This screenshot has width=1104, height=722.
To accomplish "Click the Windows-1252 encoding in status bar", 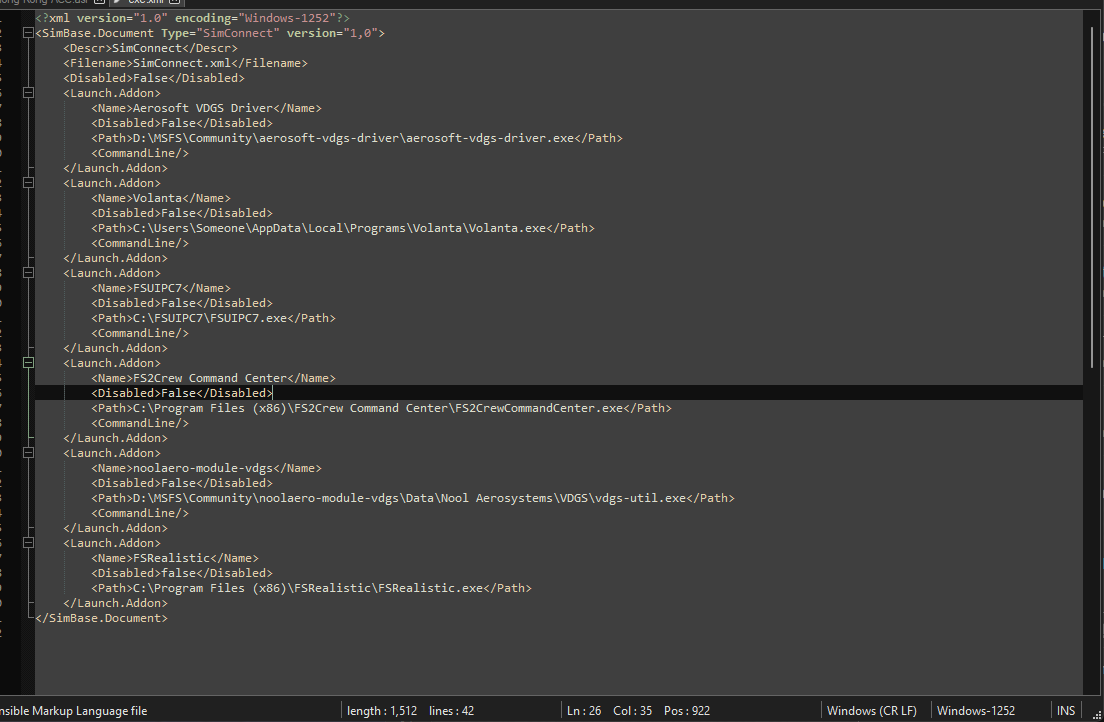I will click(x=976, y=711).
